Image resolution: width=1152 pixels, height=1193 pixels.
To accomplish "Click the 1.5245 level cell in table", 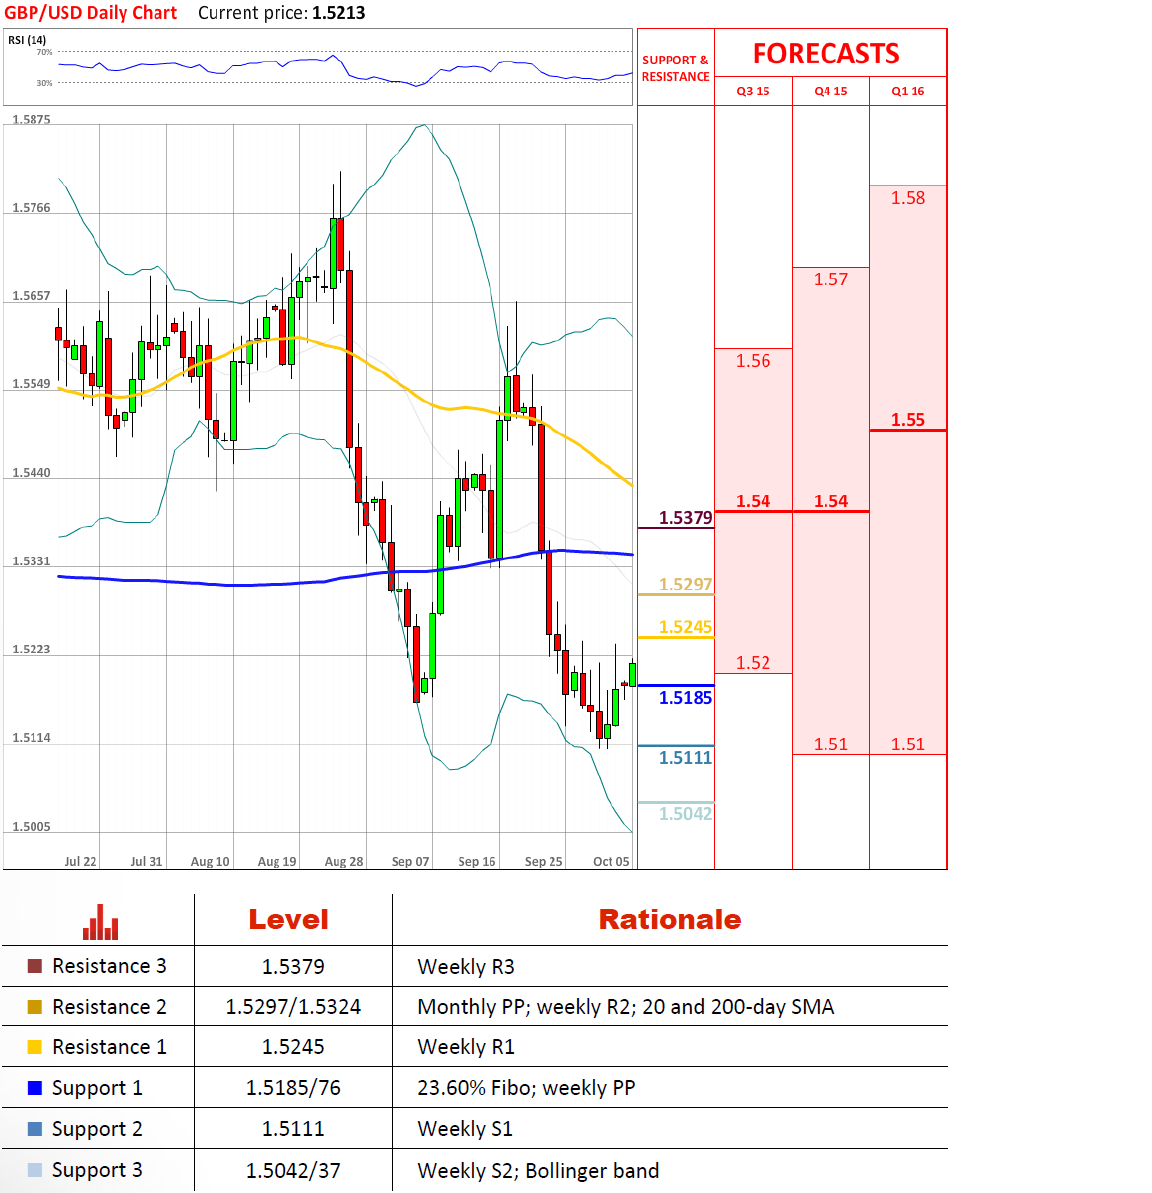I will click(293, 1047).
